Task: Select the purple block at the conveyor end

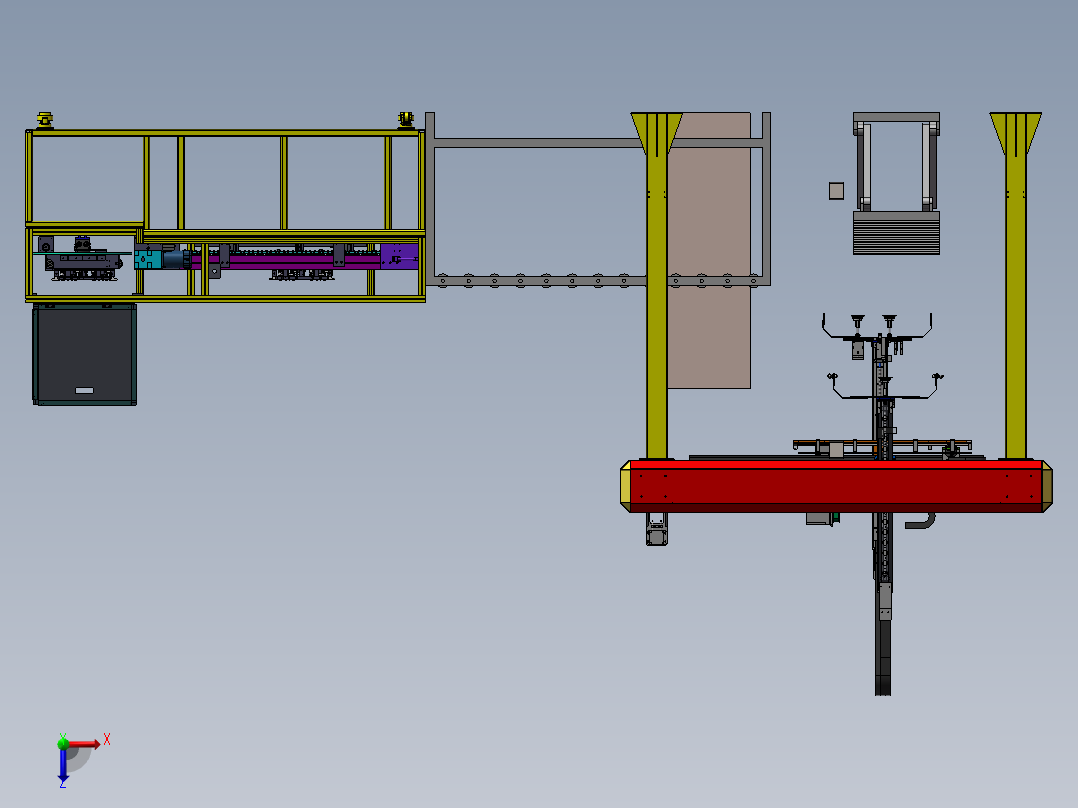Action: [x=399, y=256]
